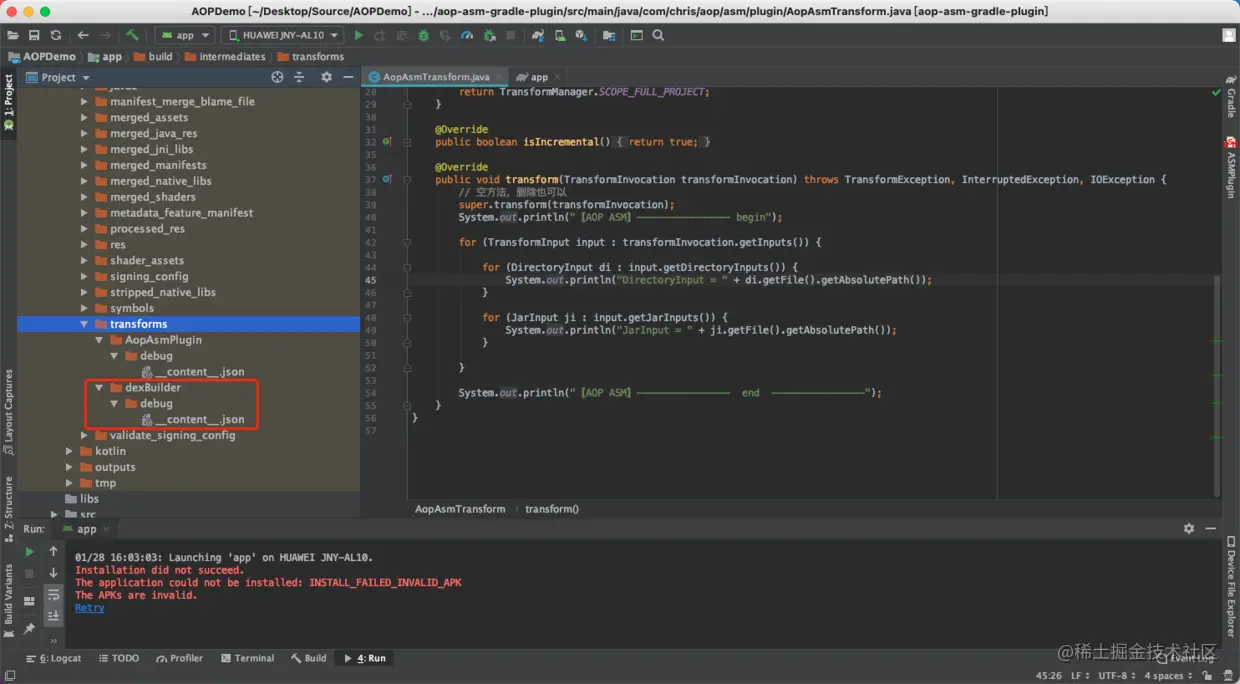1240x684 pixels.
Task: Click the Open folder toolbar icon
Action: point(13,35)
